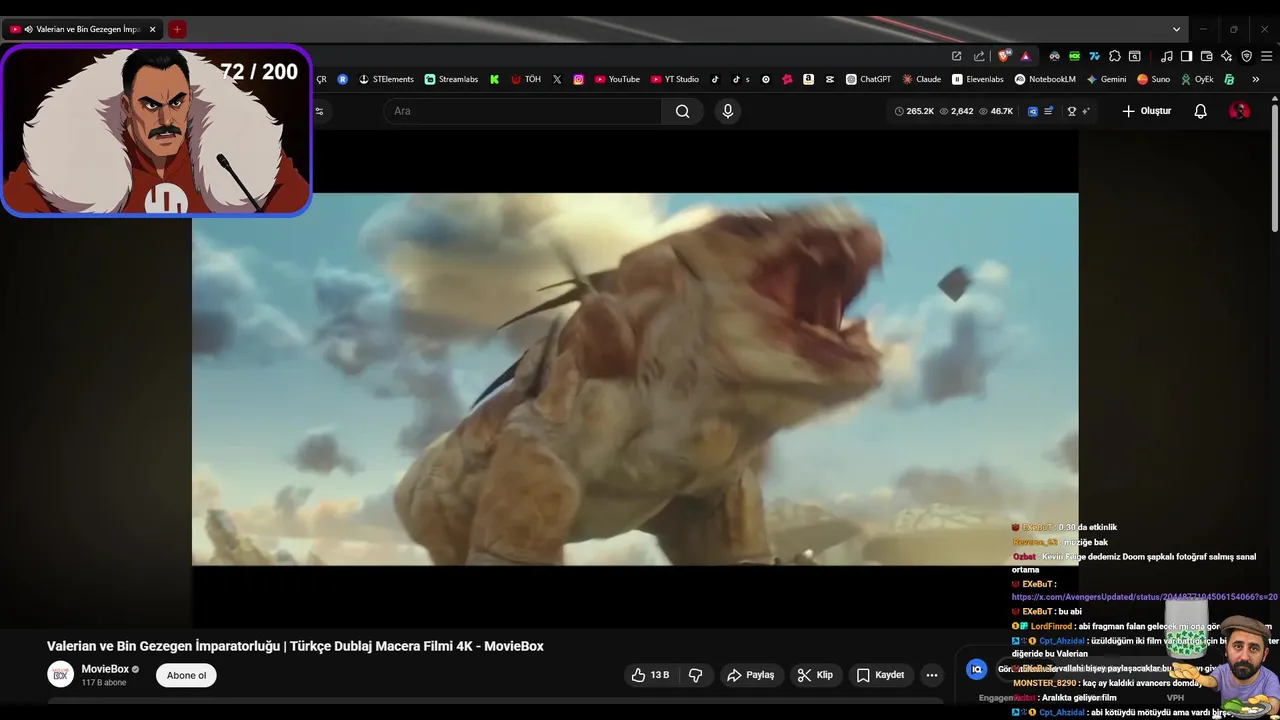The height and width of the screenshot is (720, 1280).
Task: Start voice search with microphone icon
Action: [x=728, y=111]
